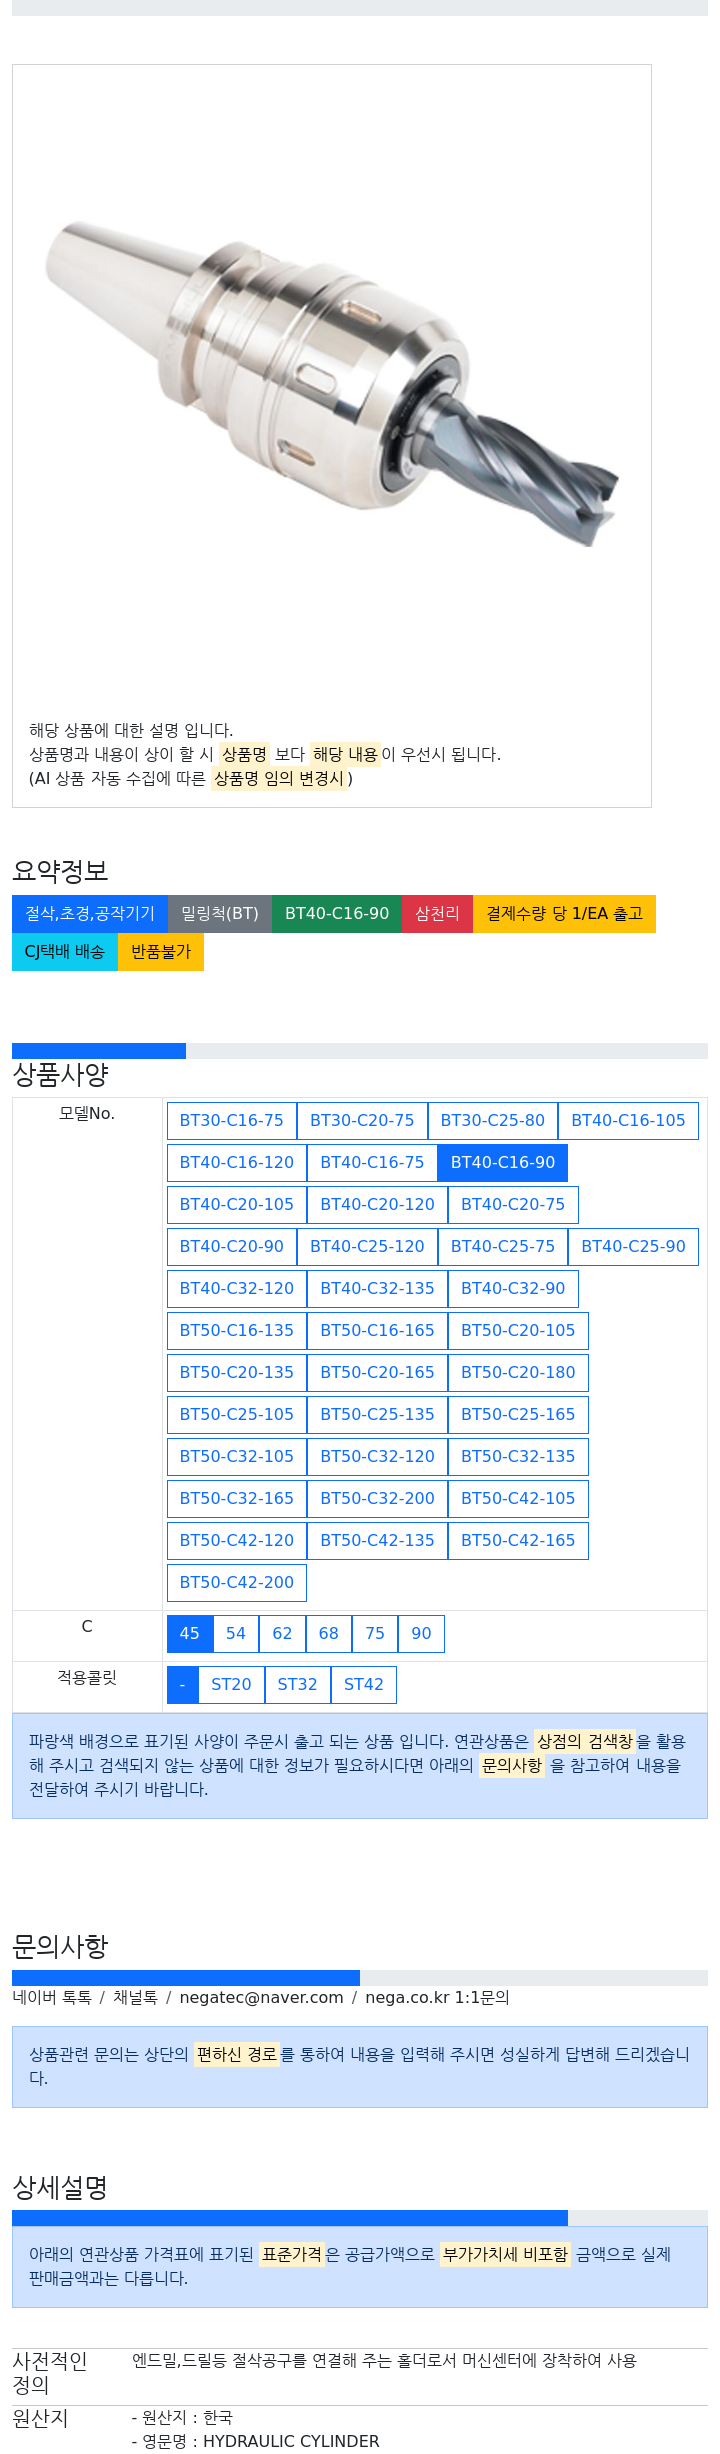The width and height of the screenshot is (720, 2454).
Task: Select model BT30-C16-75
Action: (232, 1120)
